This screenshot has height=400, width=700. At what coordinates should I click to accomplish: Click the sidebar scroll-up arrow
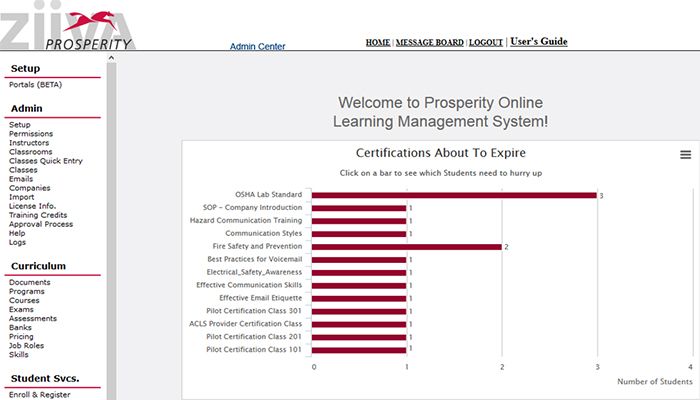(x=111, y=58)
